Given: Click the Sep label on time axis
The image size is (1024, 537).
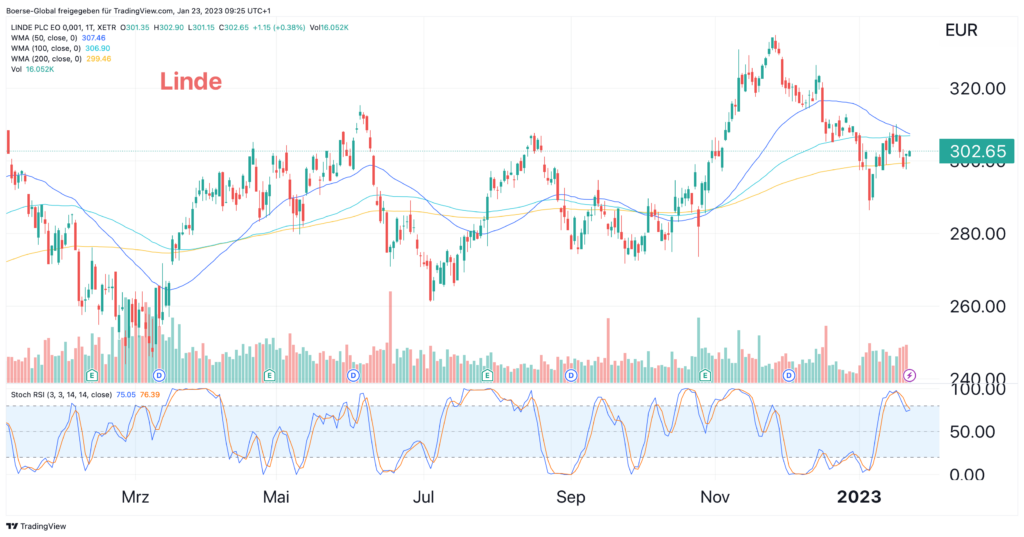Looking at the screenshot, I should [x=571, y=497].
